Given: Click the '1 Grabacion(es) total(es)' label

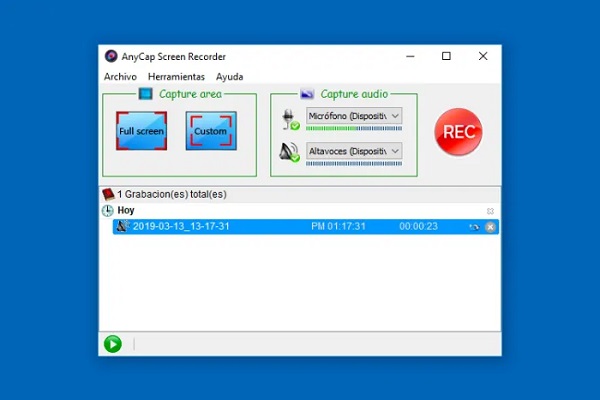Looking at the screenshot, I should (x=172, y=194).
